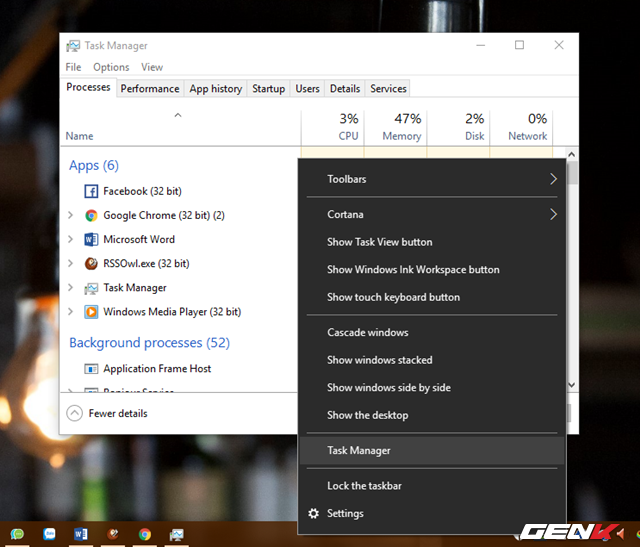This screenshot has width=640, height=547.
Task: Maximize the Task Manager window
Action: (x=519, y=45)
